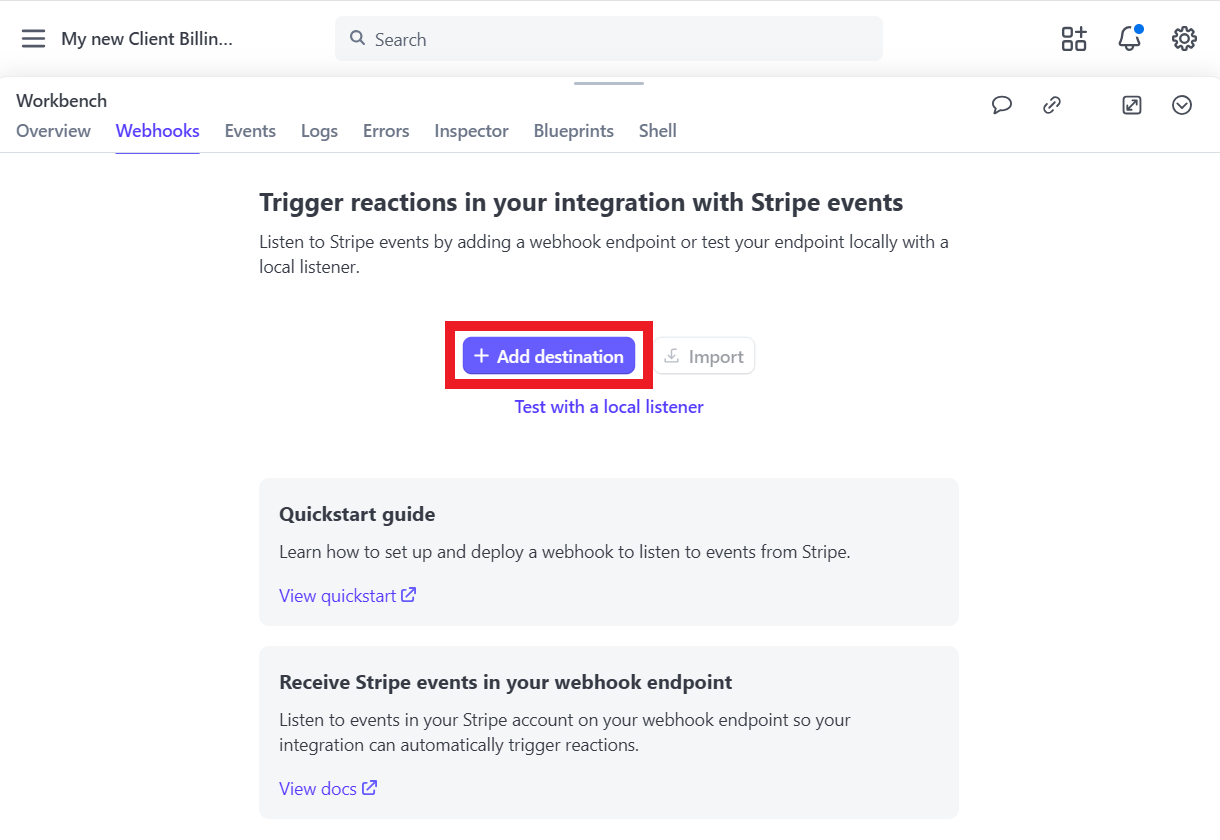Click the Add destination button

click(x=549, y=356)
